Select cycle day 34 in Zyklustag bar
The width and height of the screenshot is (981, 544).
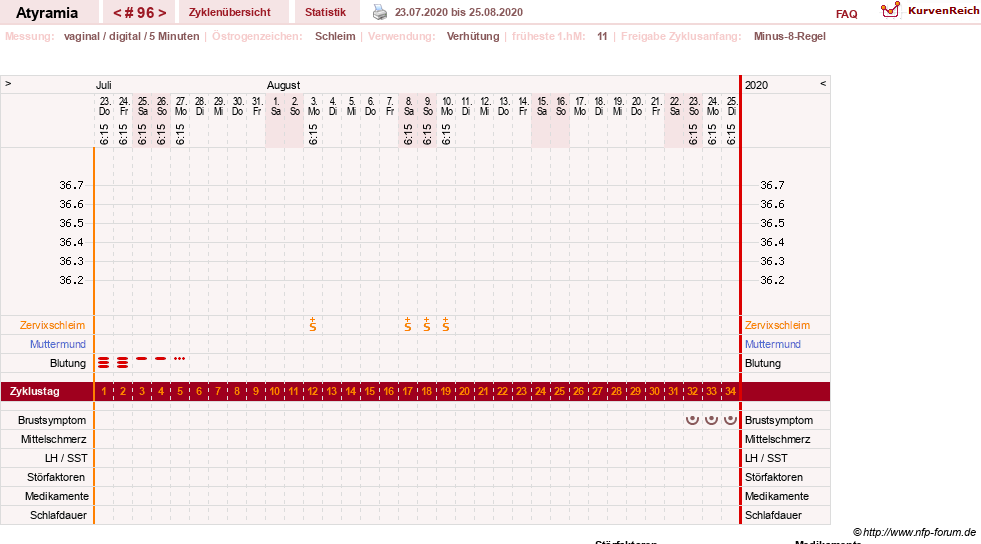[730, 391]
